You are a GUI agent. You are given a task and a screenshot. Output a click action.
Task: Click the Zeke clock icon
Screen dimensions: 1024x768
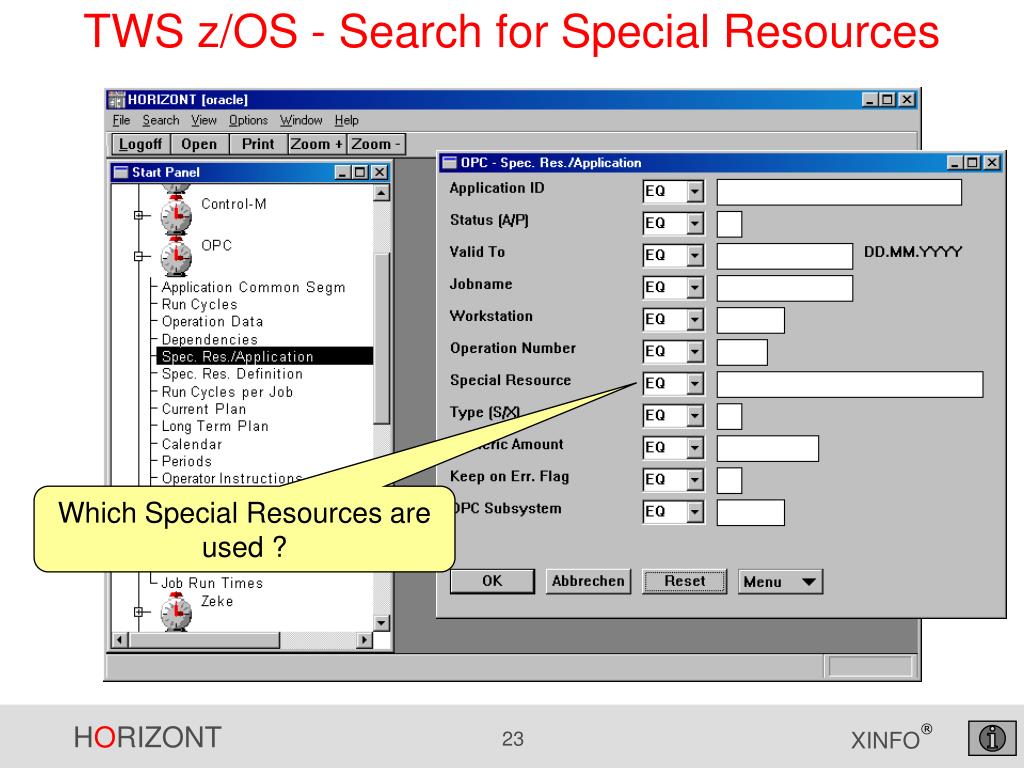(x=176, y=612)
